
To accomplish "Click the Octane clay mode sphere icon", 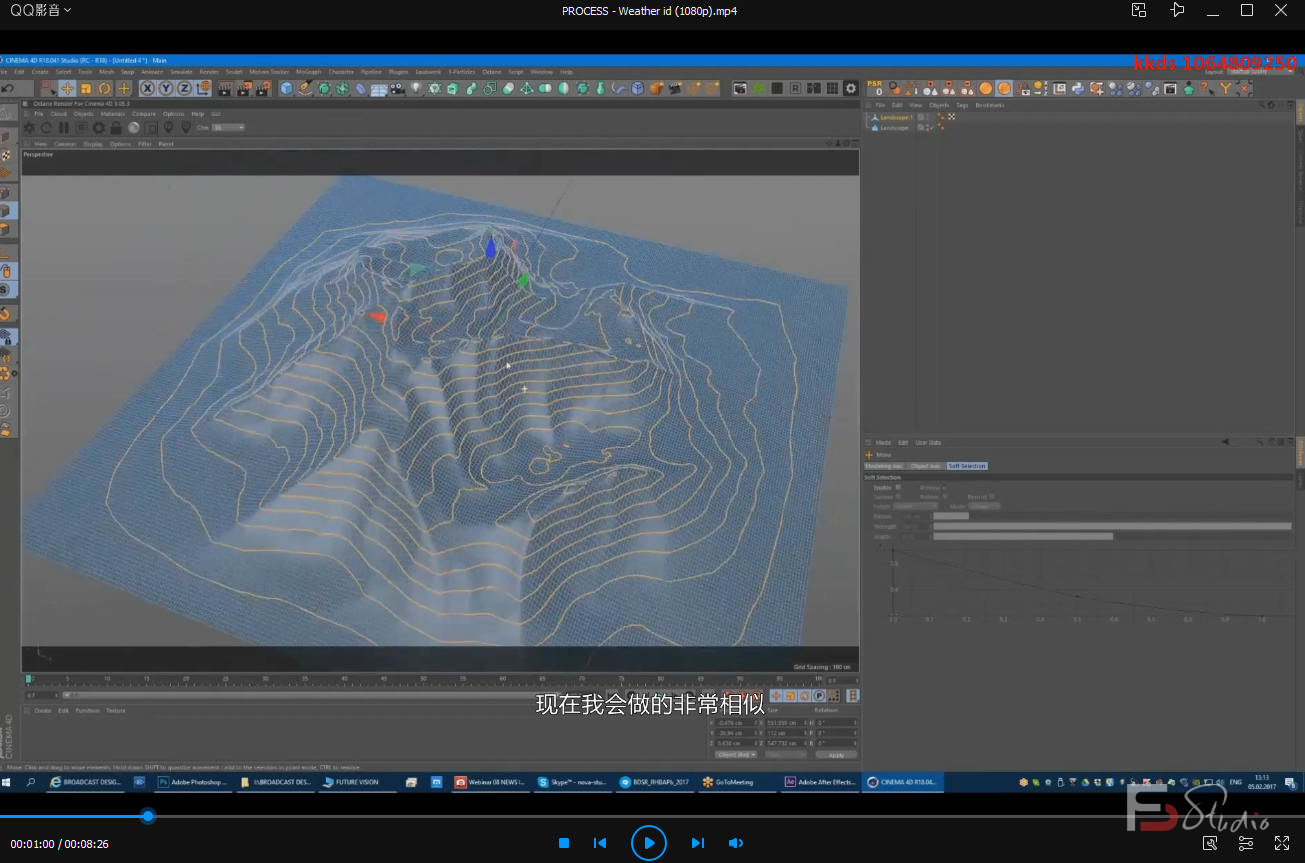I will click(133, 128).
